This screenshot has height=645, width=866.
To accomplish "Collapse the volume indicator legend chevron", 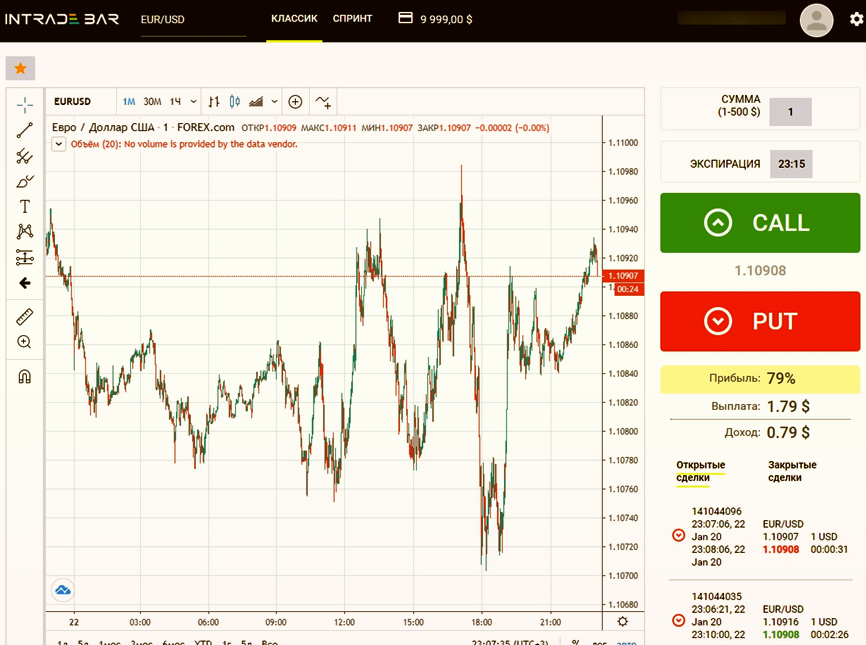I will tap(59, 144).
